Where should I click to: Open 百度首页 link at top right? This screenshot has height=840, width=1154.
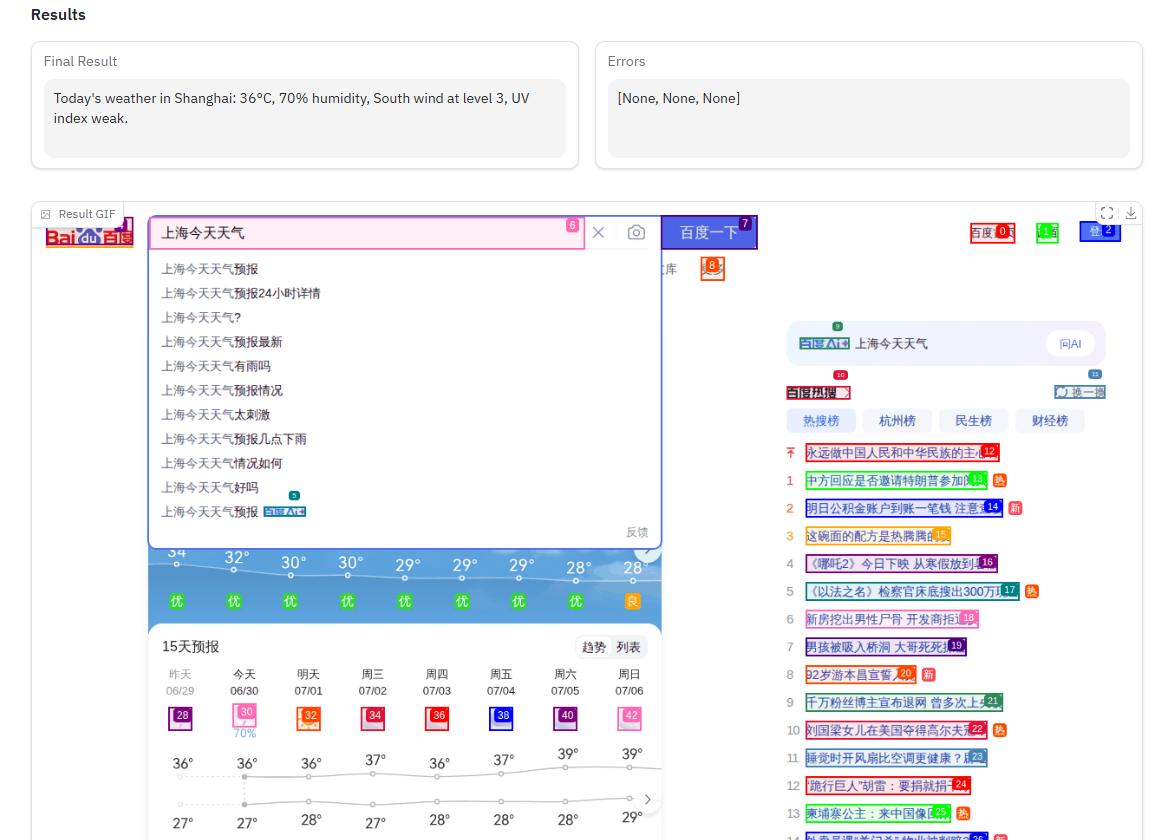(x=992, y=233)
